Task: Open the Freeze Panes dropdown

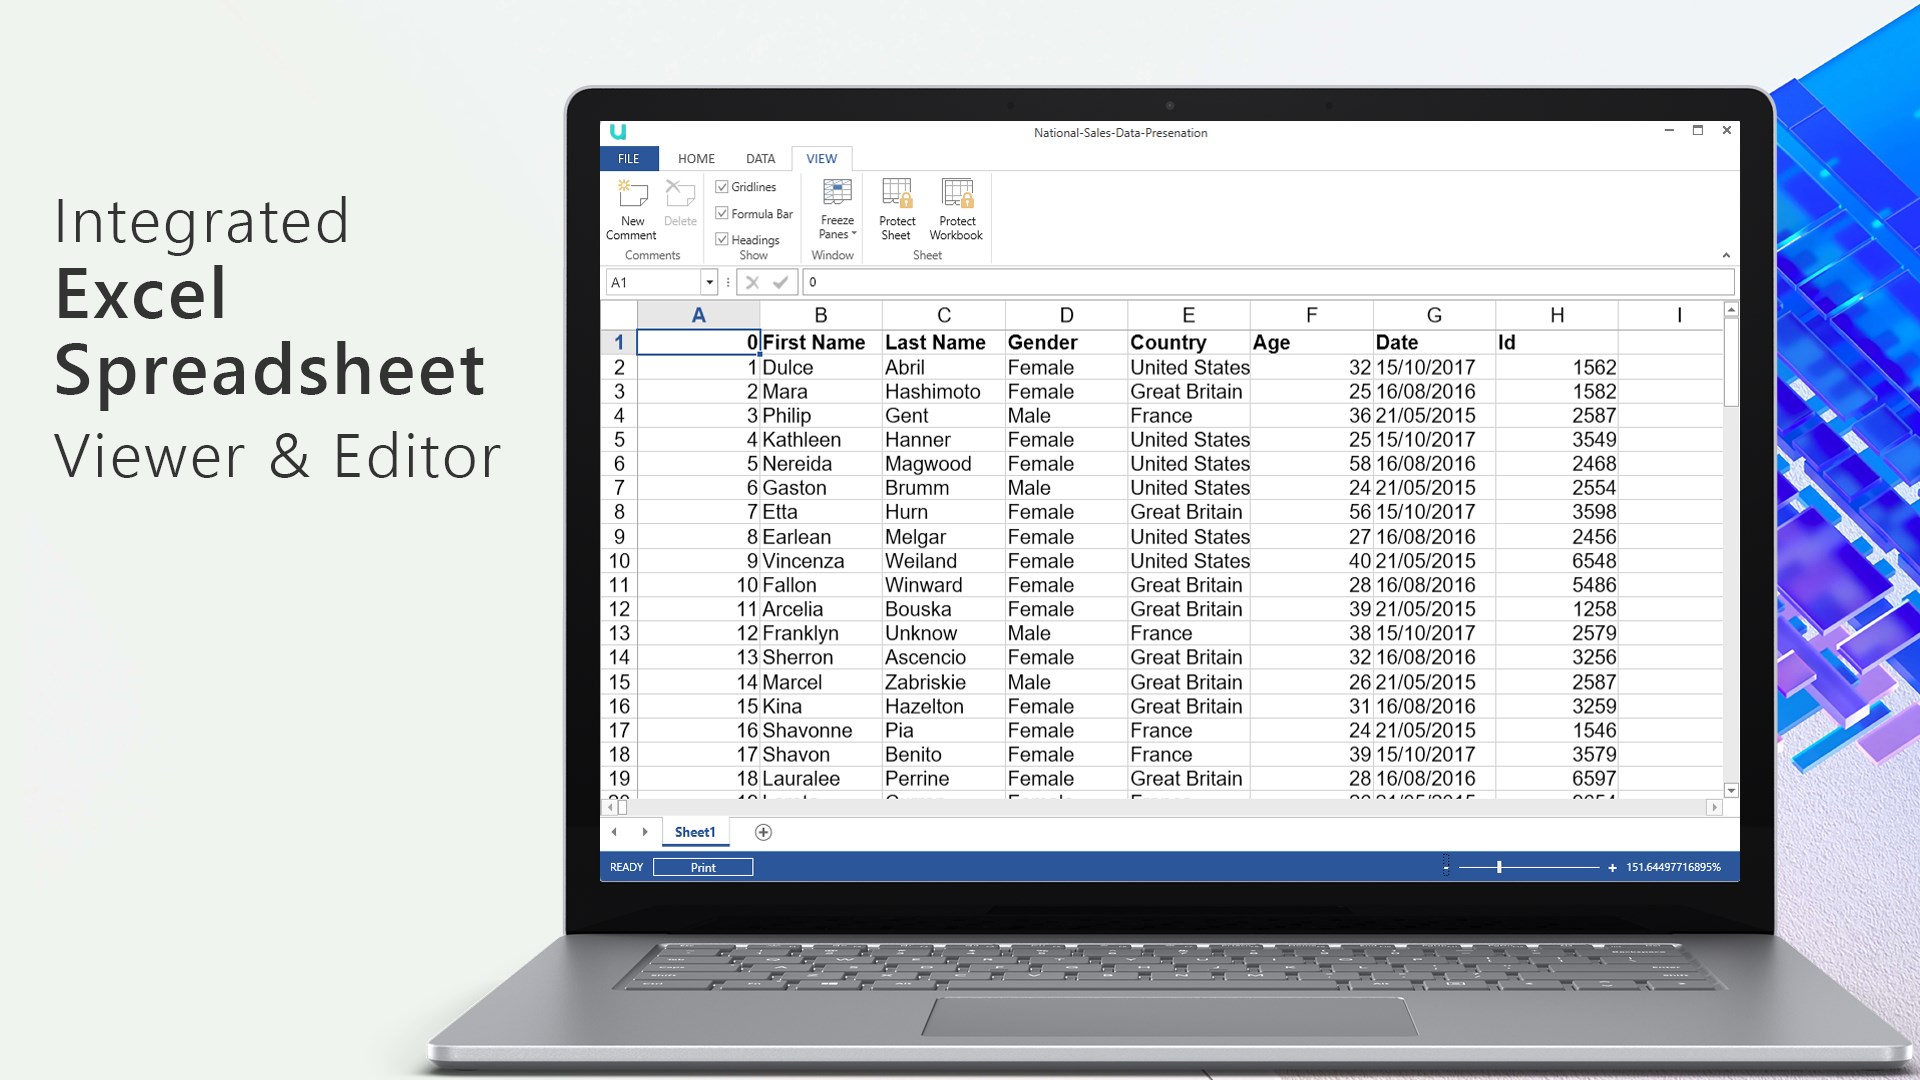Action: click(x=837, y=210)
